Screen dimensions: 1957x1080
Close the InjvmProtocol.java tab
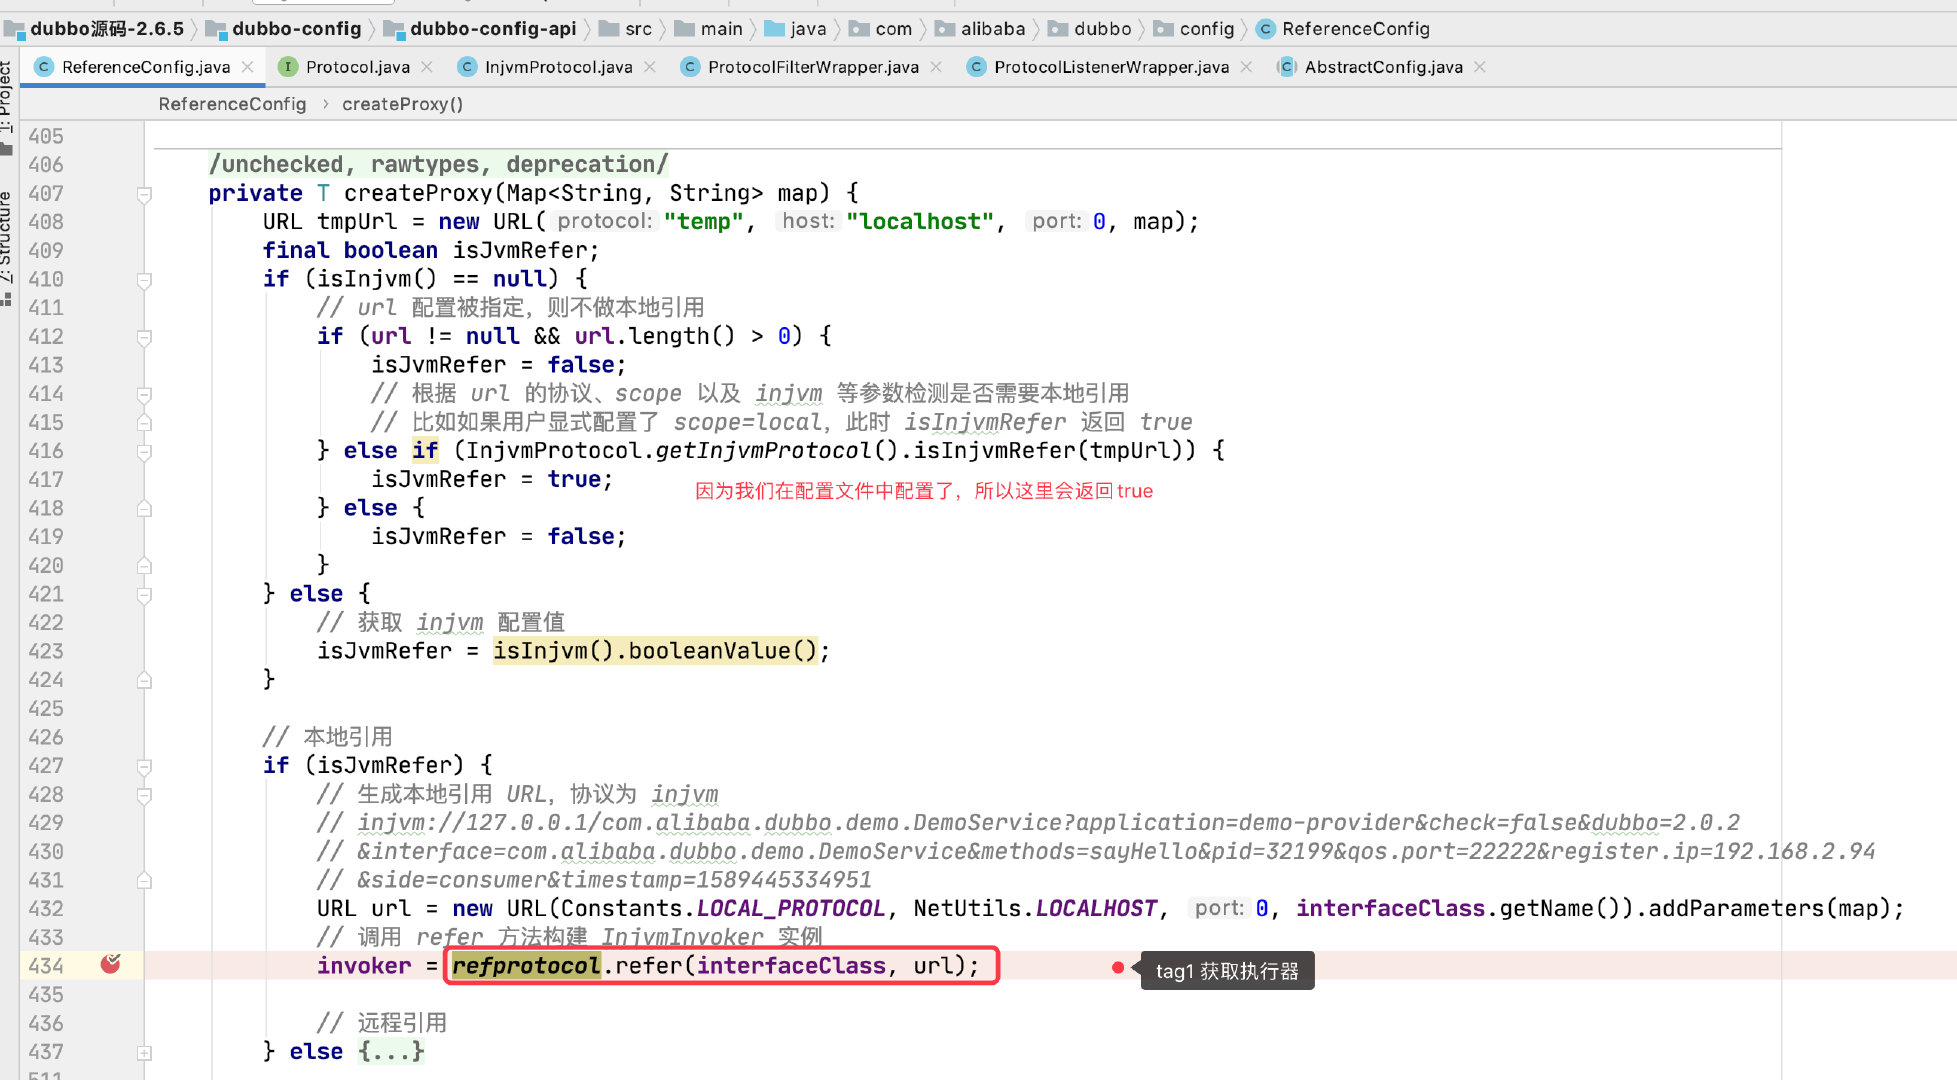650,67
